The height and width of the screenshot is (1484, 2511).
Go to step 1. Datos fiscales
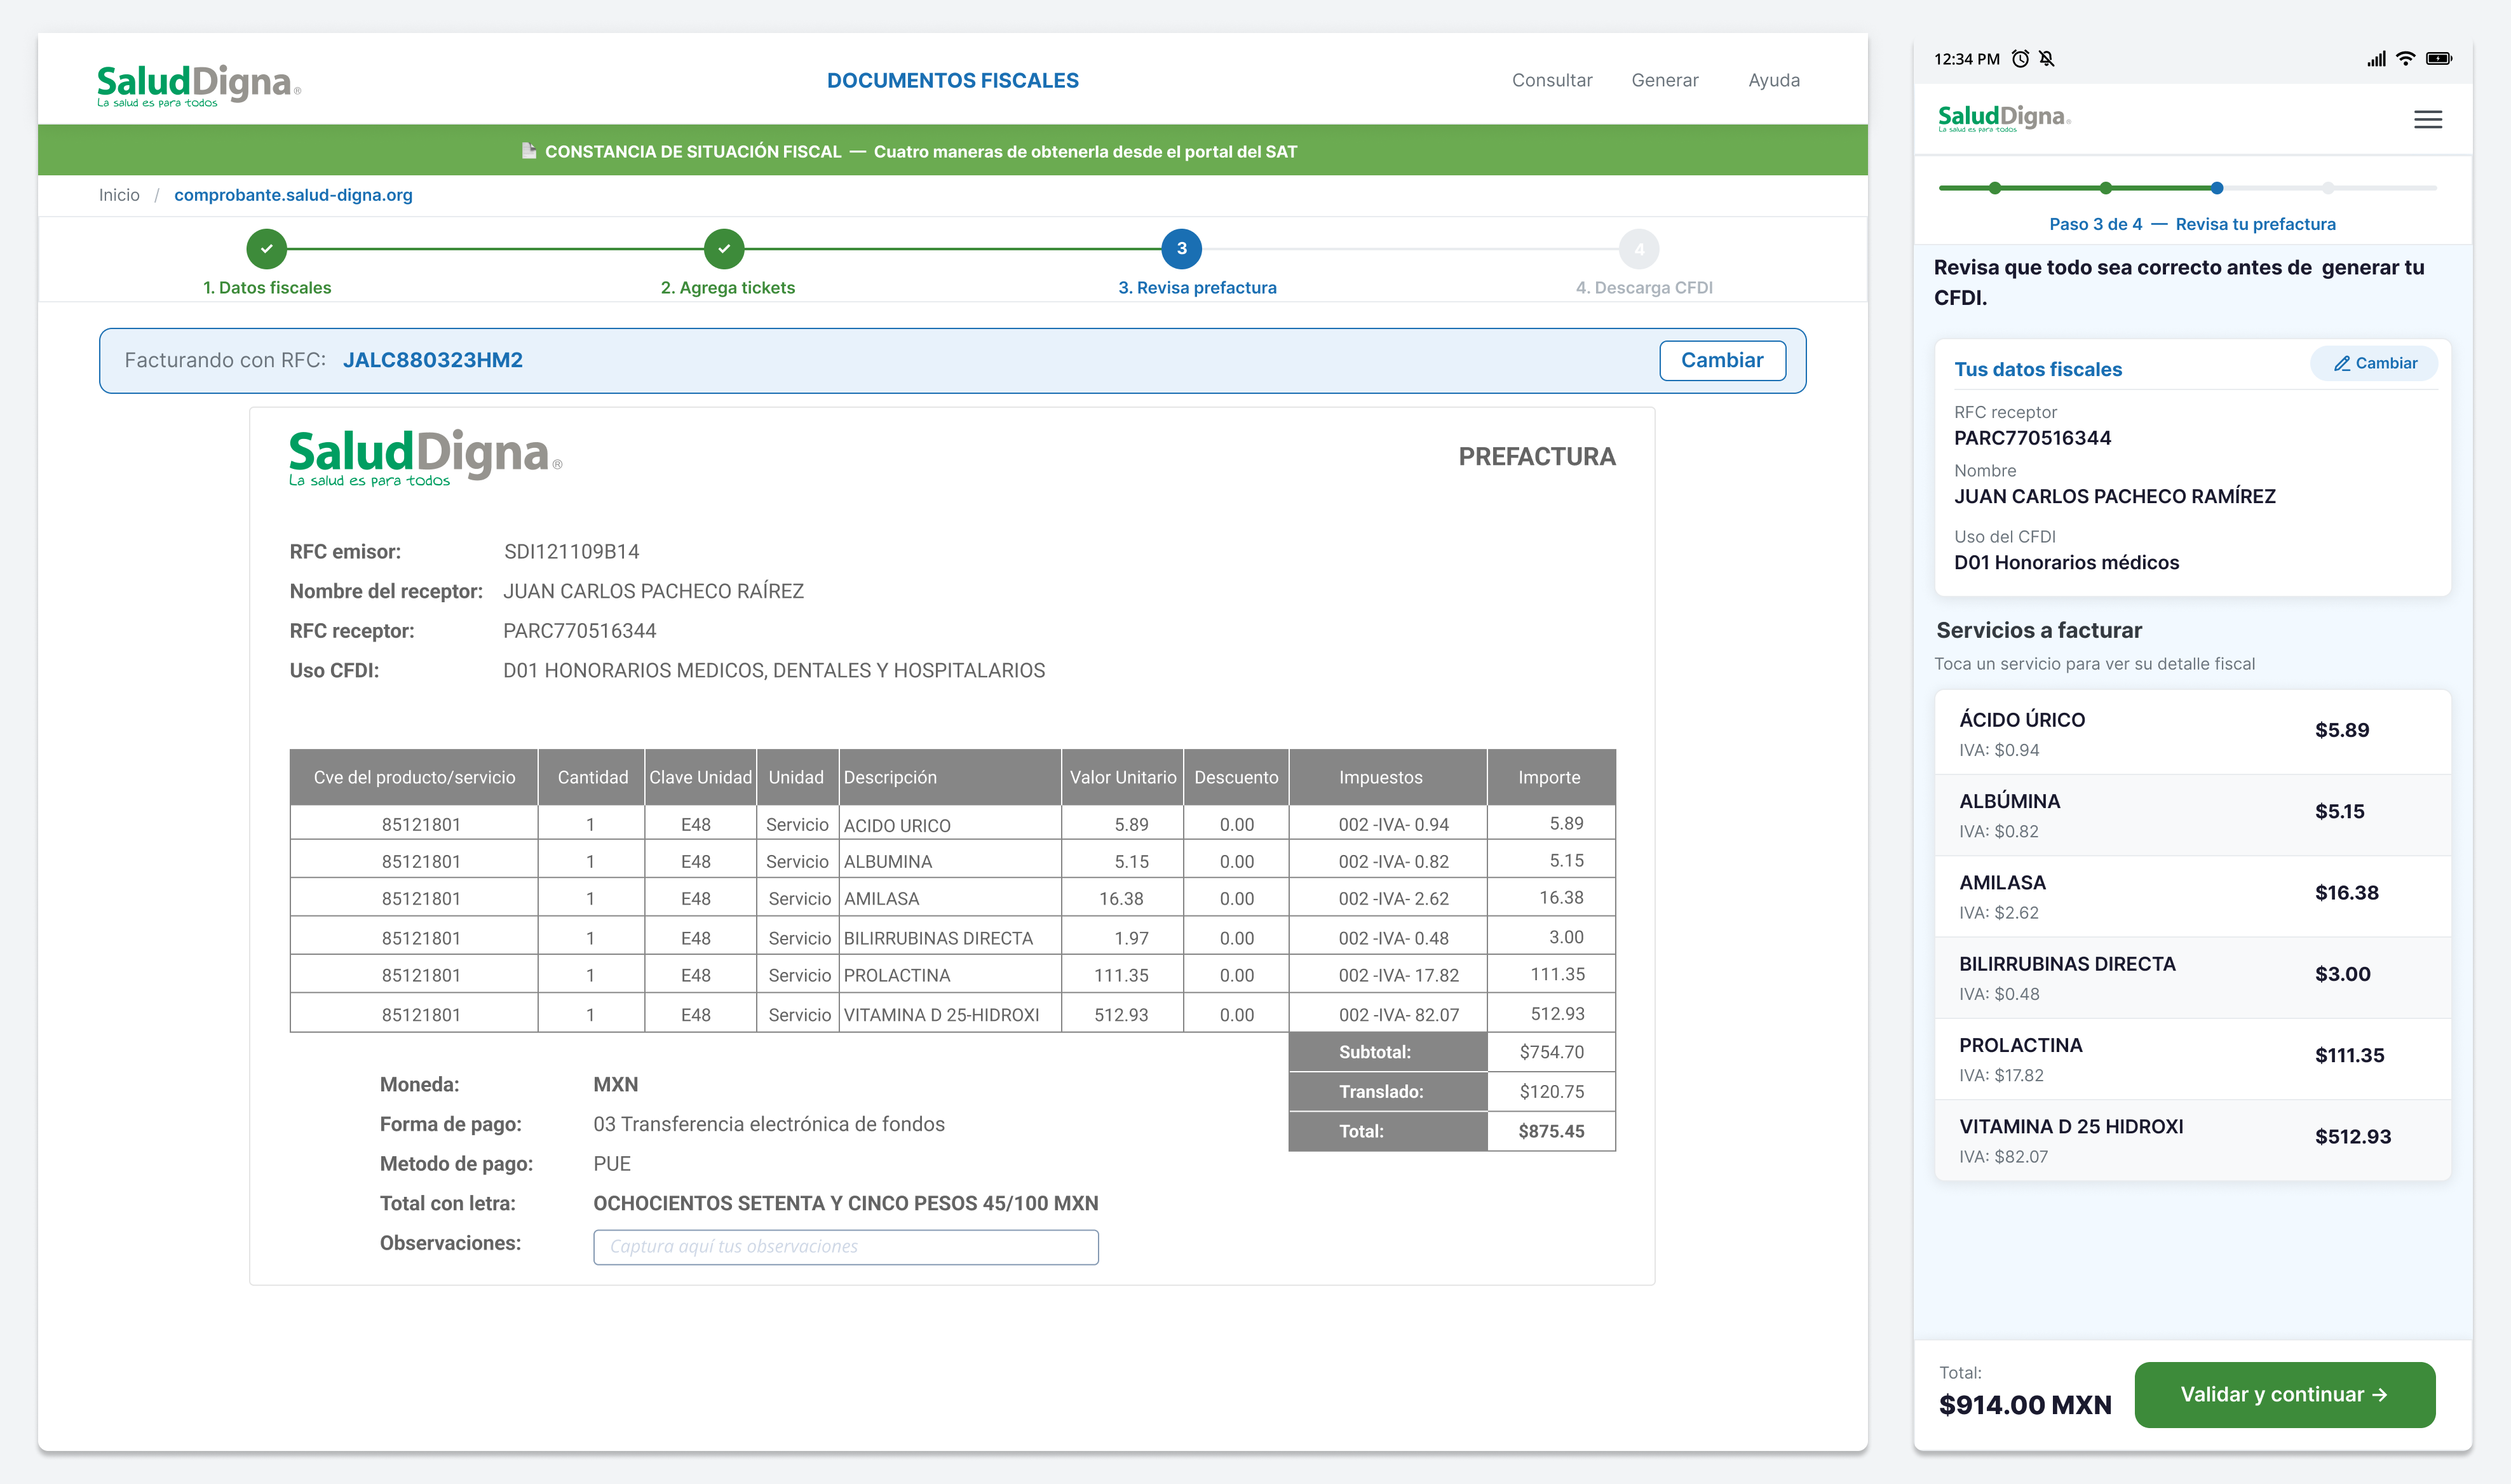tap(267, 288)
